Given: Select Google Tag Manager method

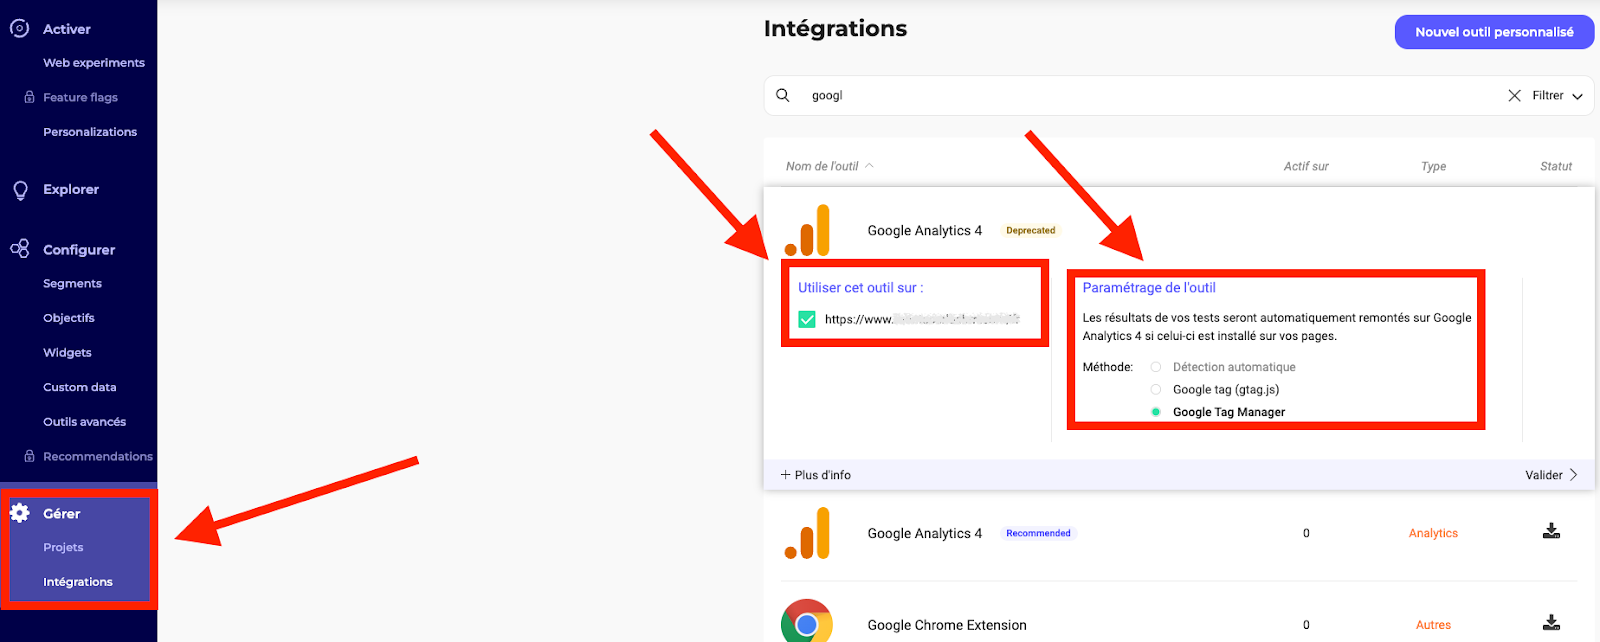Looking at the screenshot, I should pyautogui.click(x=1156, y=412).
